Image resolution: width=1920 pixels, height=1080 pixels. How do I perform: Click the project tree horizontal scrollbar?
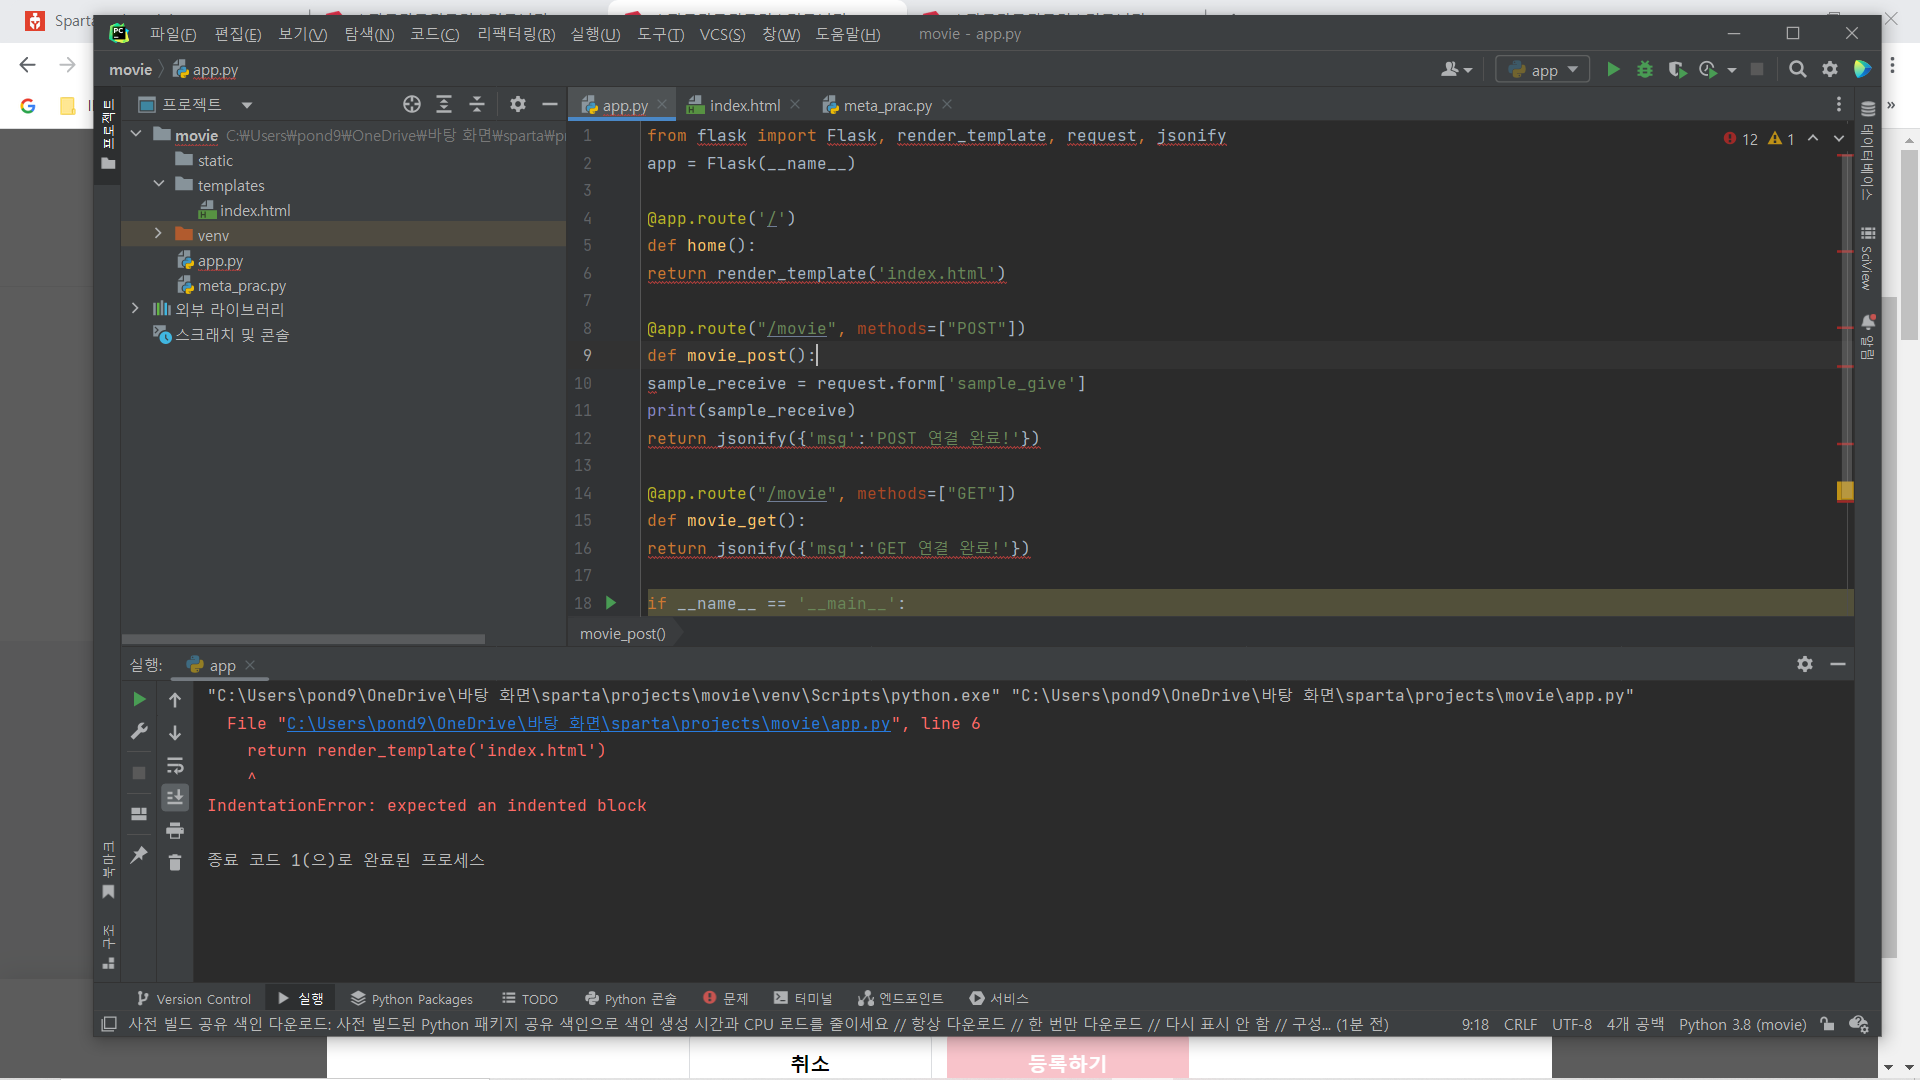tap(303, 638)
